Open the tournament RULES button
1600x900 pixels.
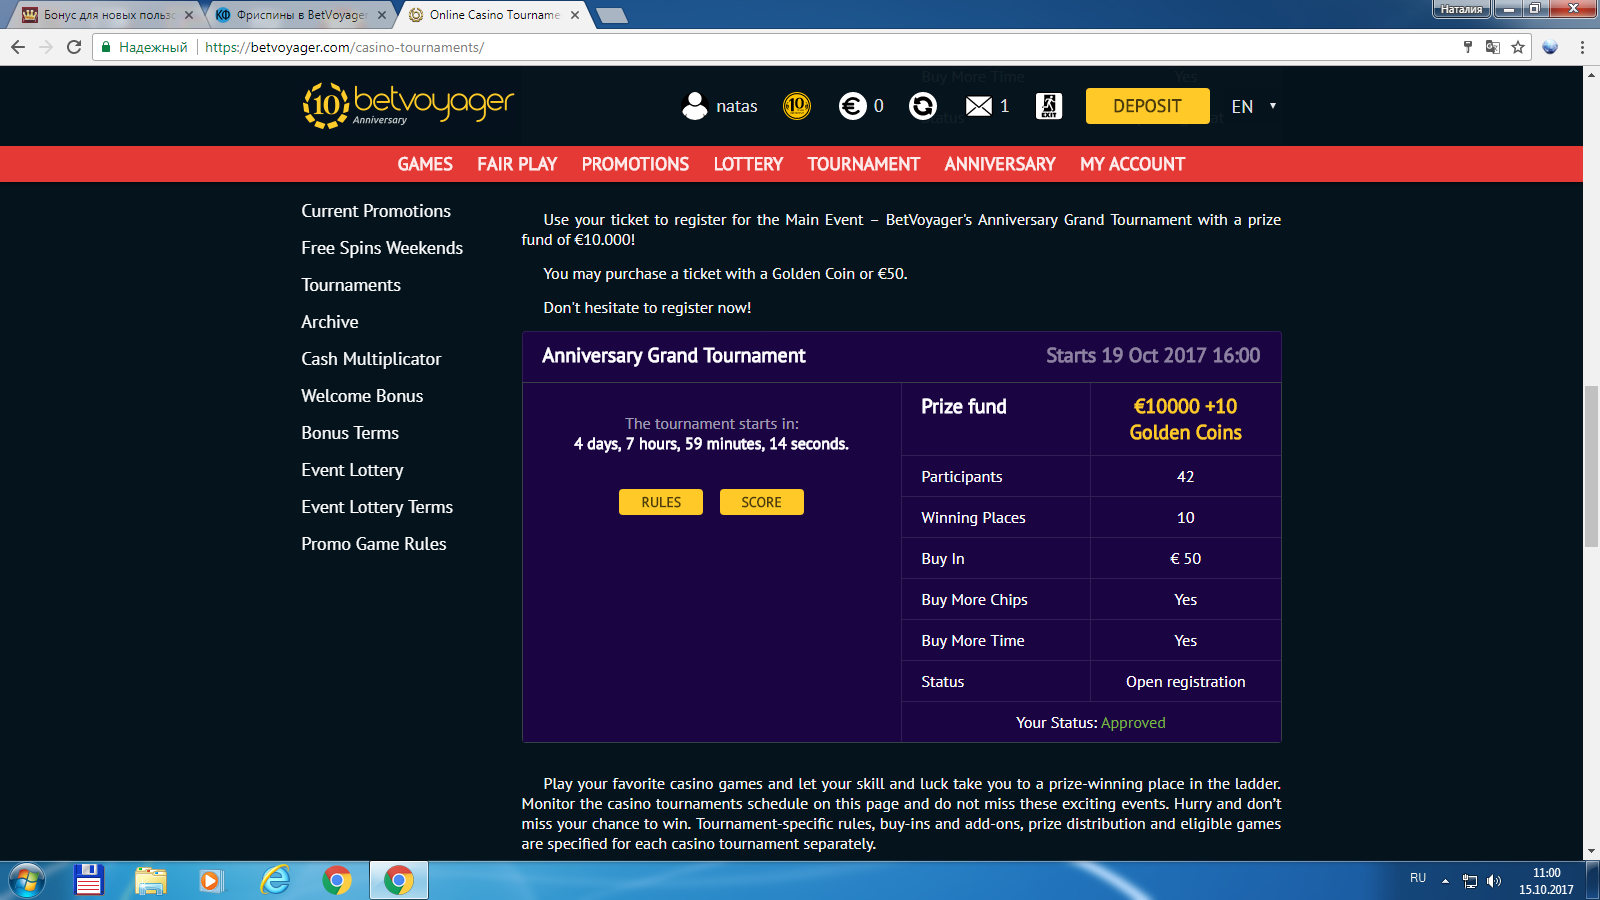pos(660,502)
